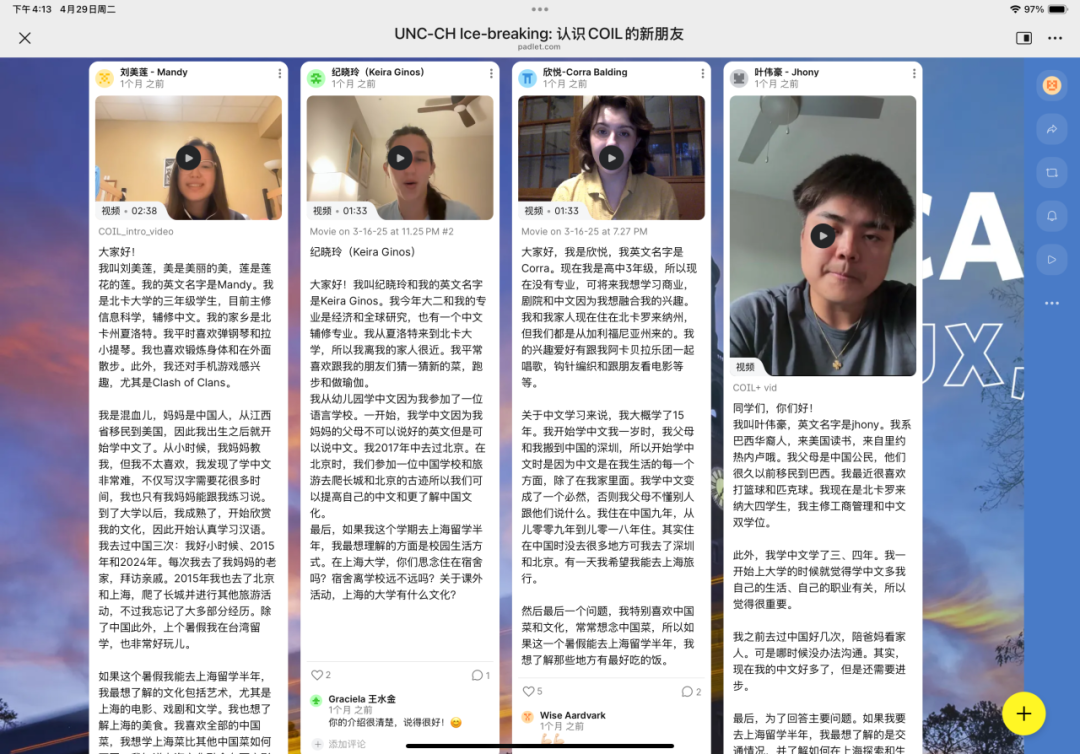This screenshot has width=1080, height=754.
Task: Click the title UNC-CH Ice-breaking
Action: 539,33
